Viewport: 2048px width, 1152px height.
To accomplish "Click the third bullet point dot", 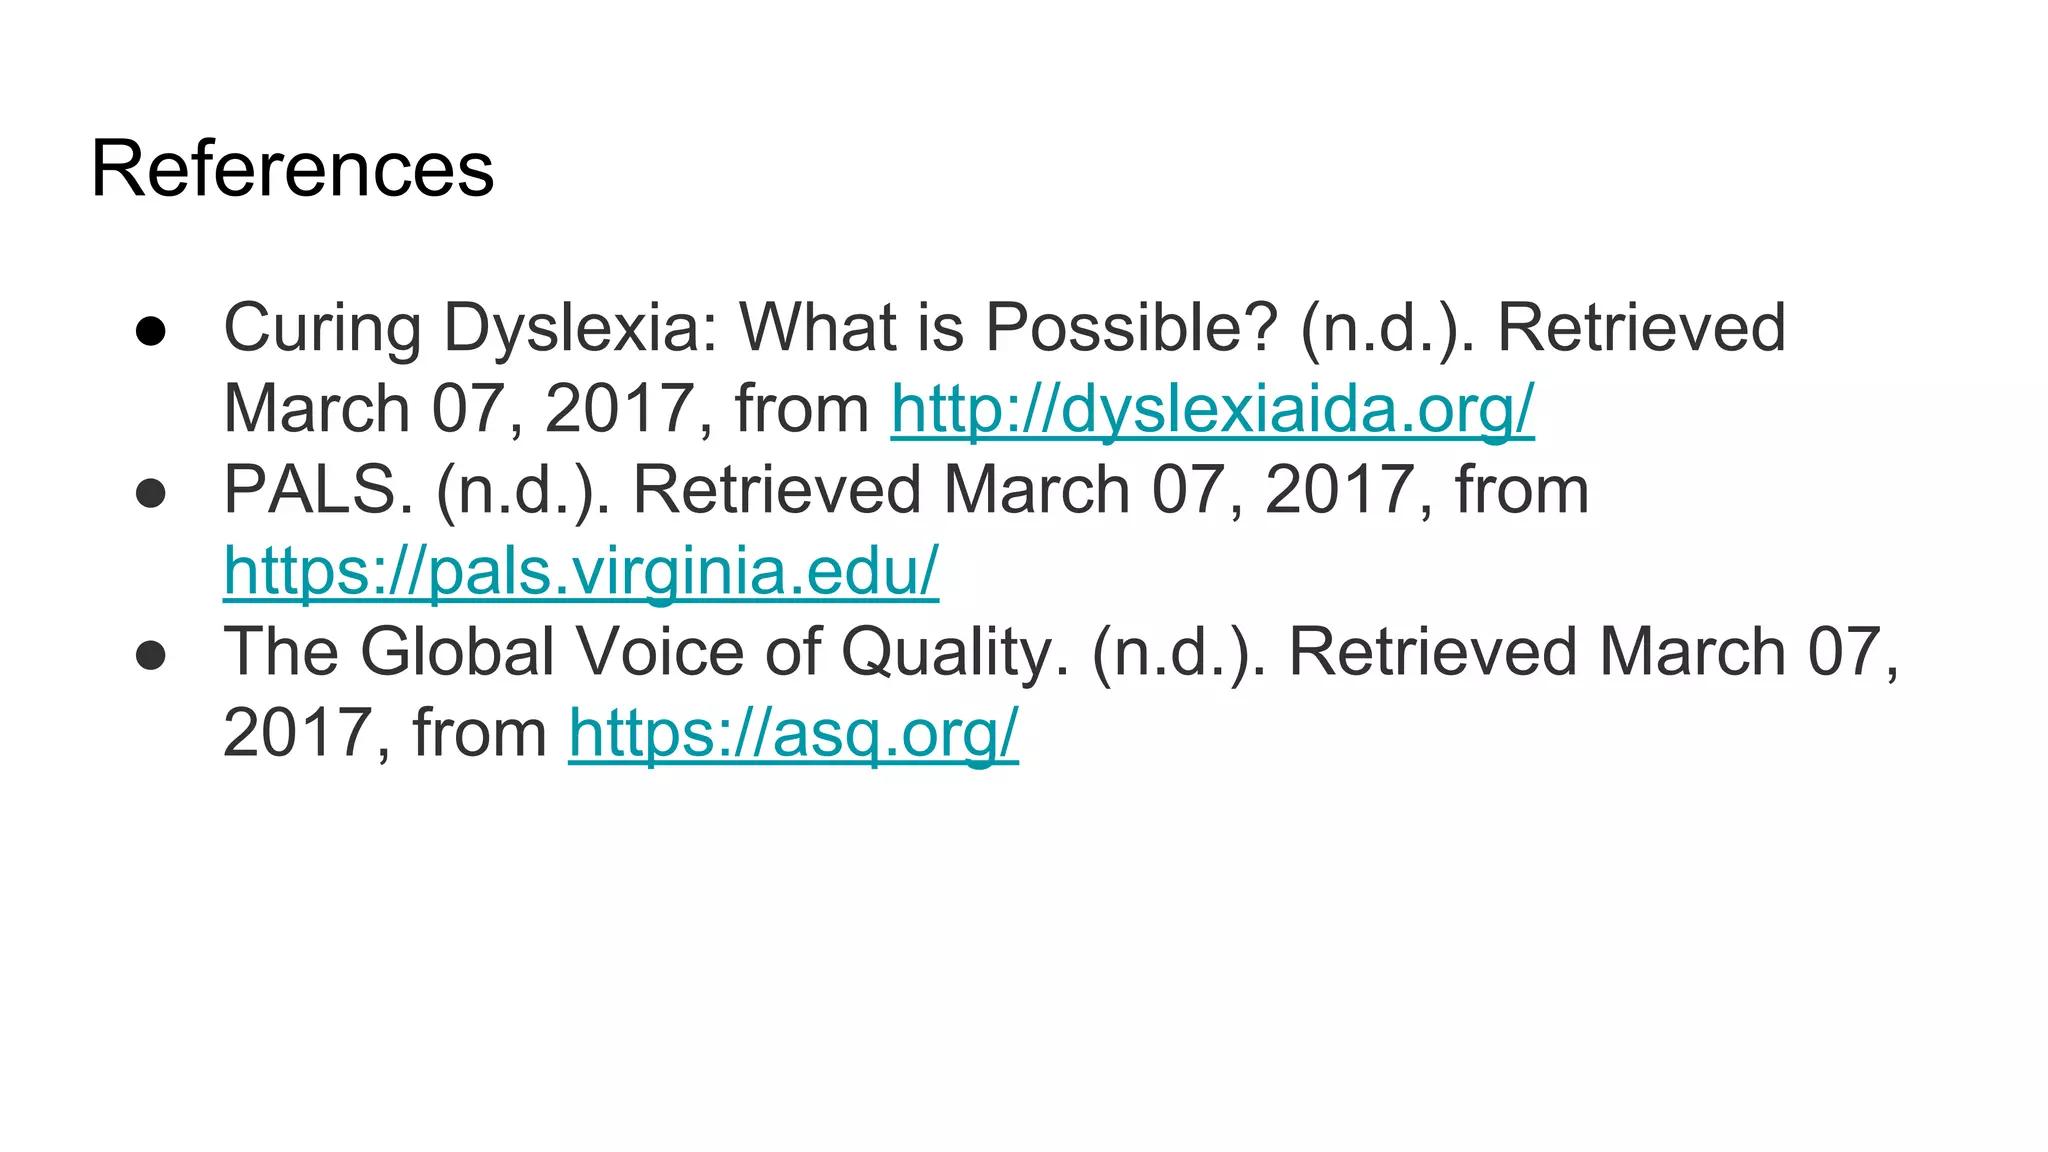I will [151, 655].
